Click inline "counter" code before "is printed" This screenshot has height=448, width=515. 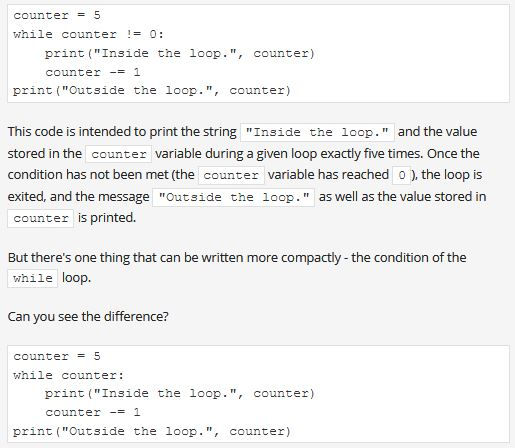coord(41,219)
